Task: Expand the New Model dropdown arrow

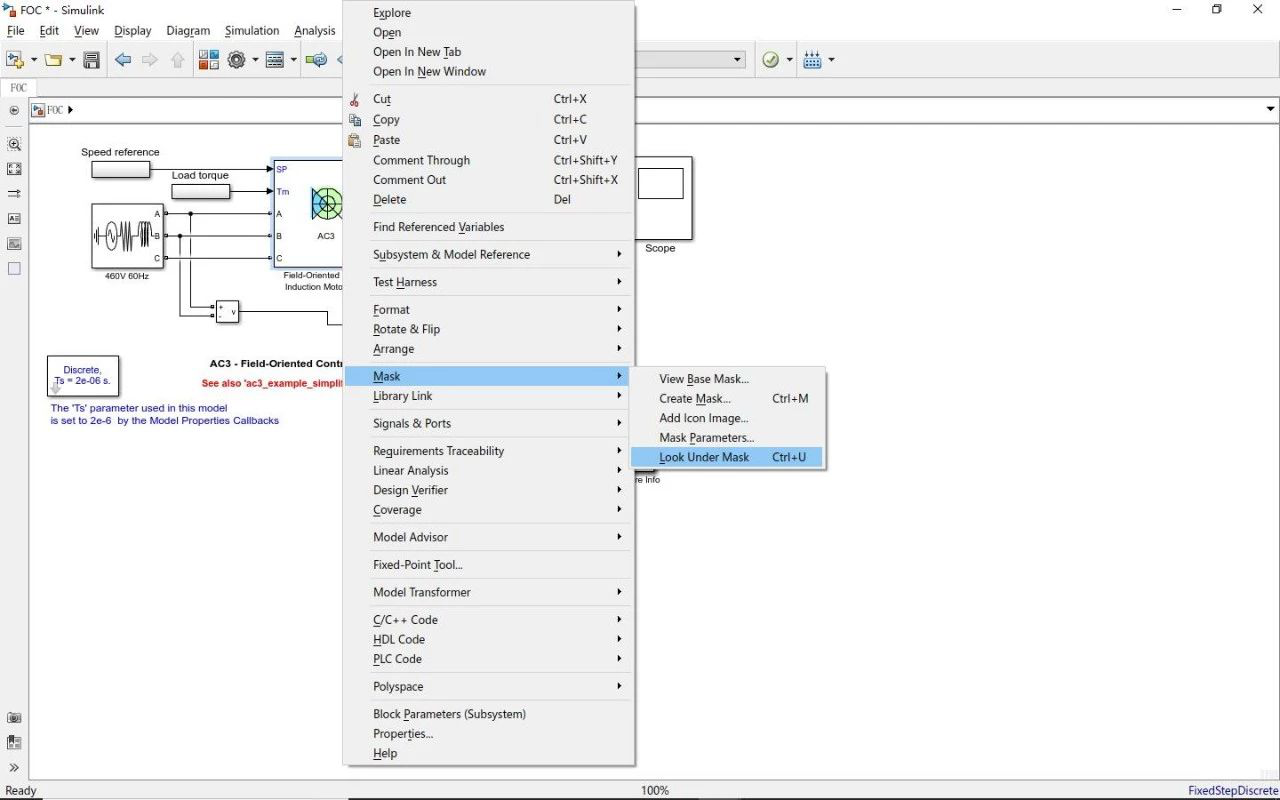Action: coord(34,60)
